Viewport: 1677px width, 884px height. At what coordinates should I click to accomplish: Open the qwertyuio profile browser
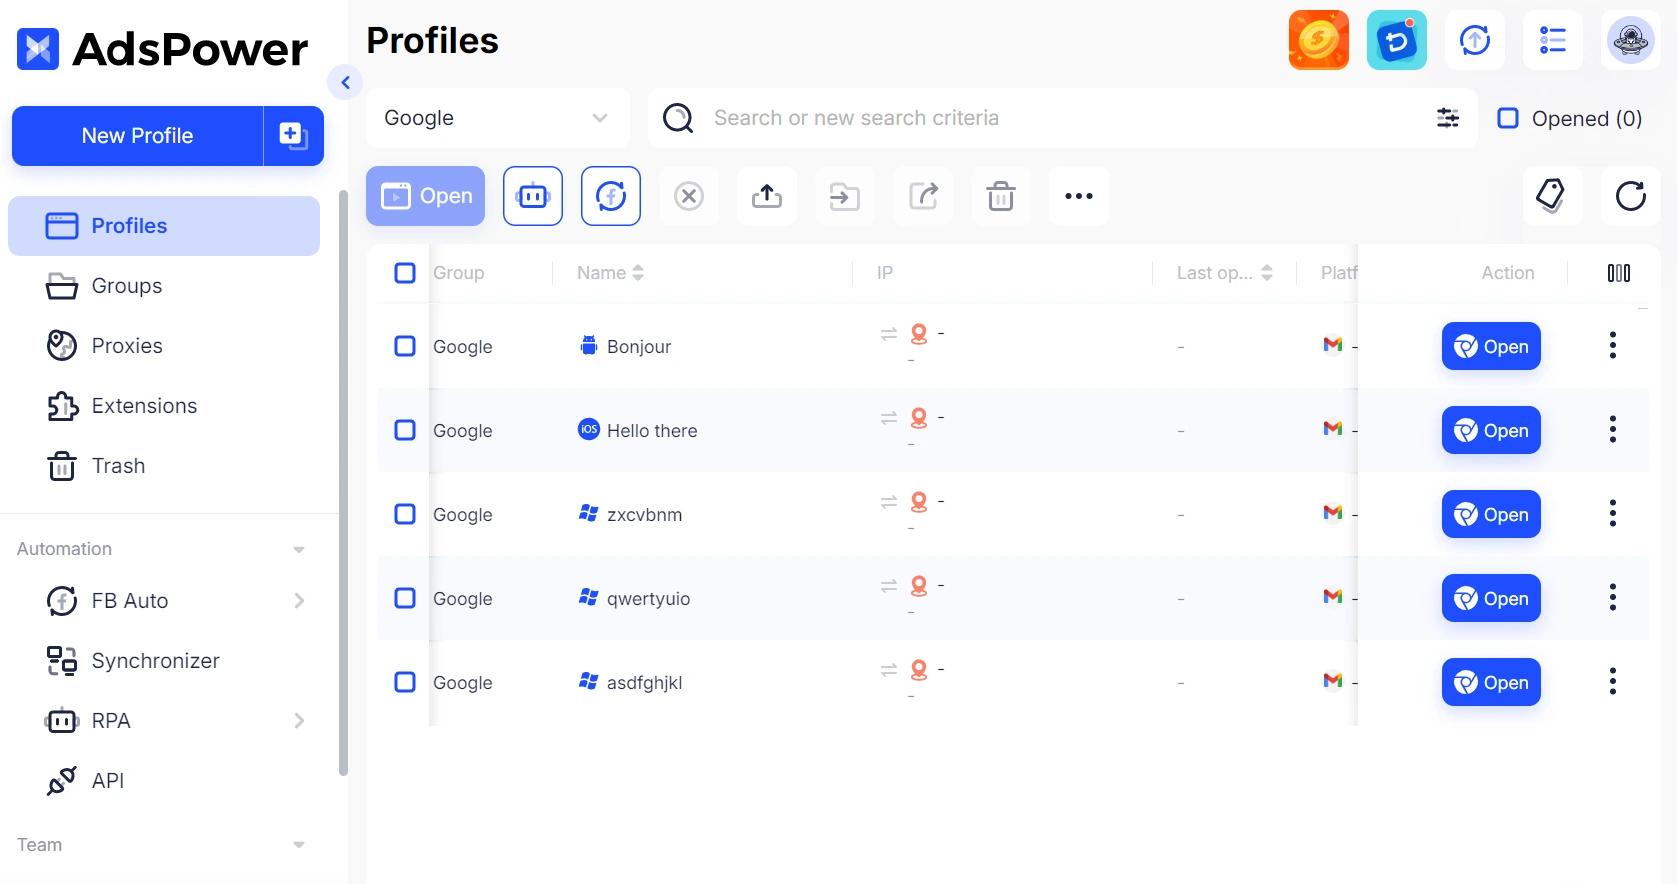pyautogui.click(x=1491, y=598)
